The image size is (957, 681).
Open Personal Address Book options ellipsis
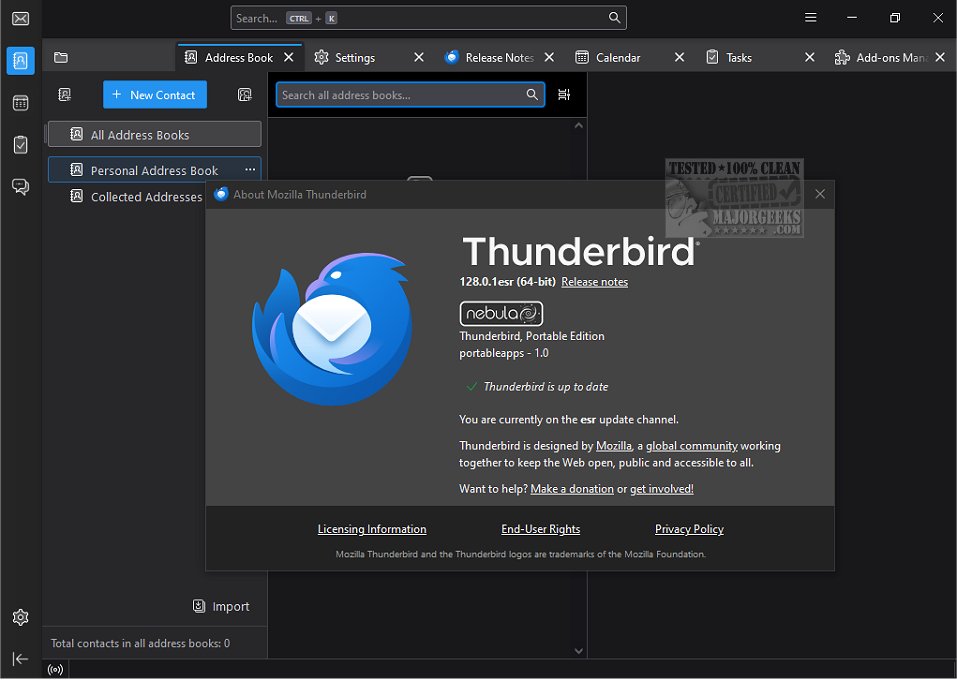[250, 170]
